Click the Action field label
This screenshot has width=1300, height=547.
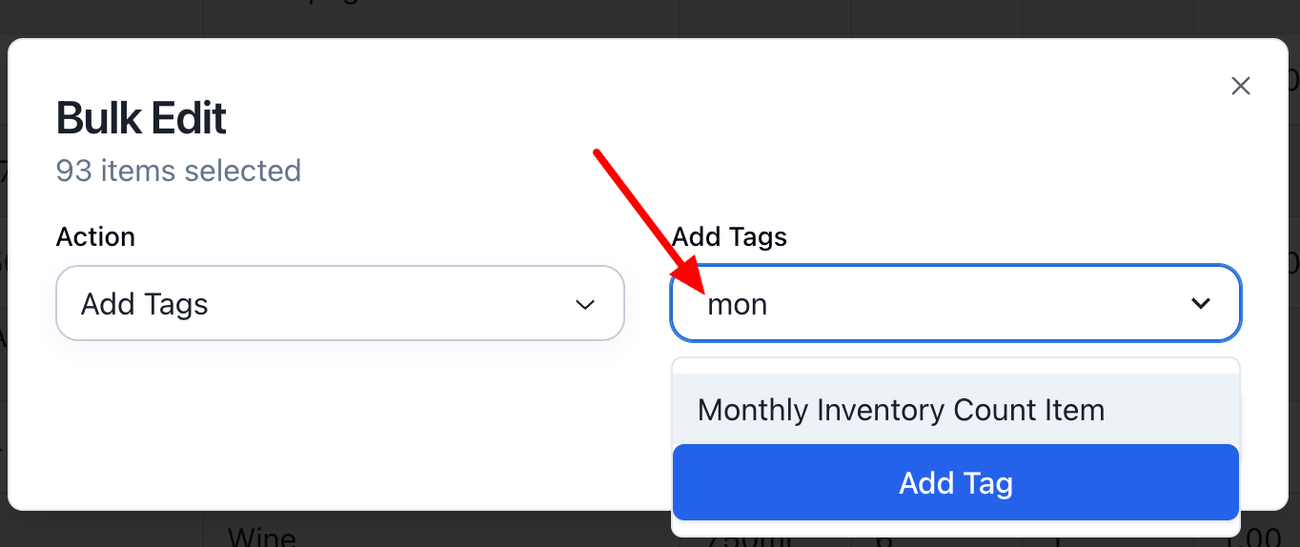95,237
